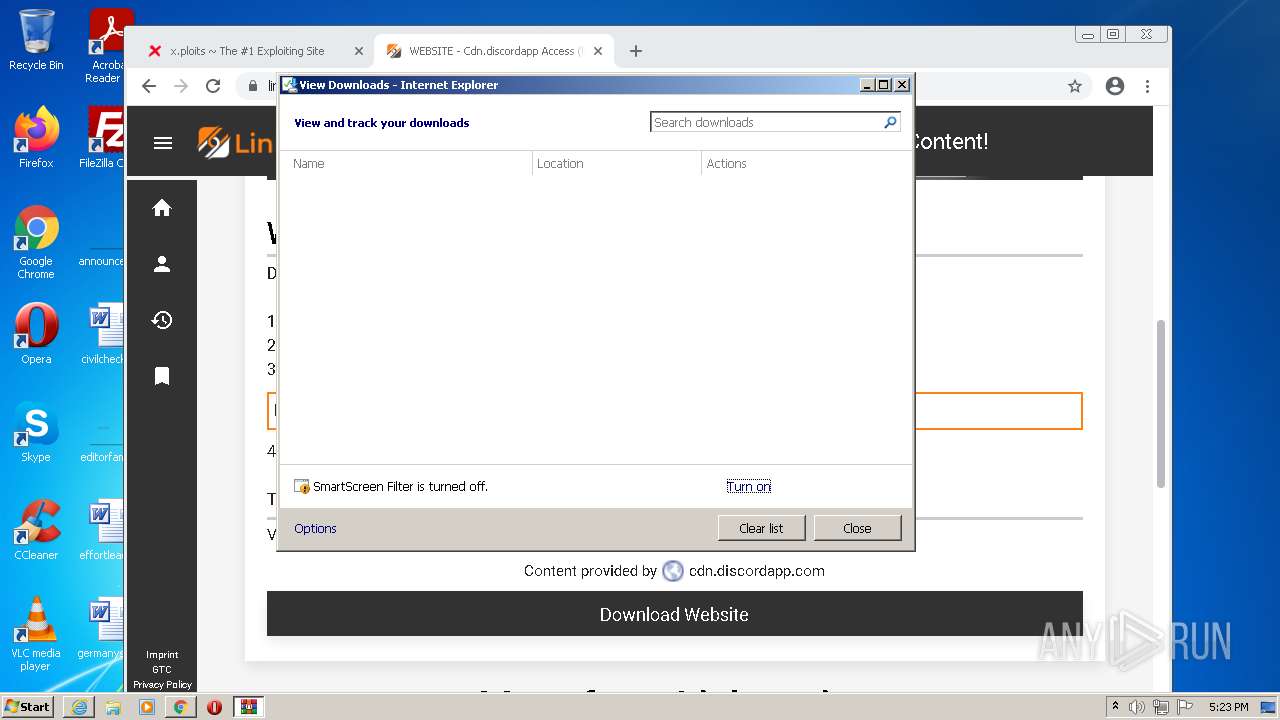Screen dimensions: 1280x720
Task: Open the Chrome three-dot menu
Action: [1148, 86]
